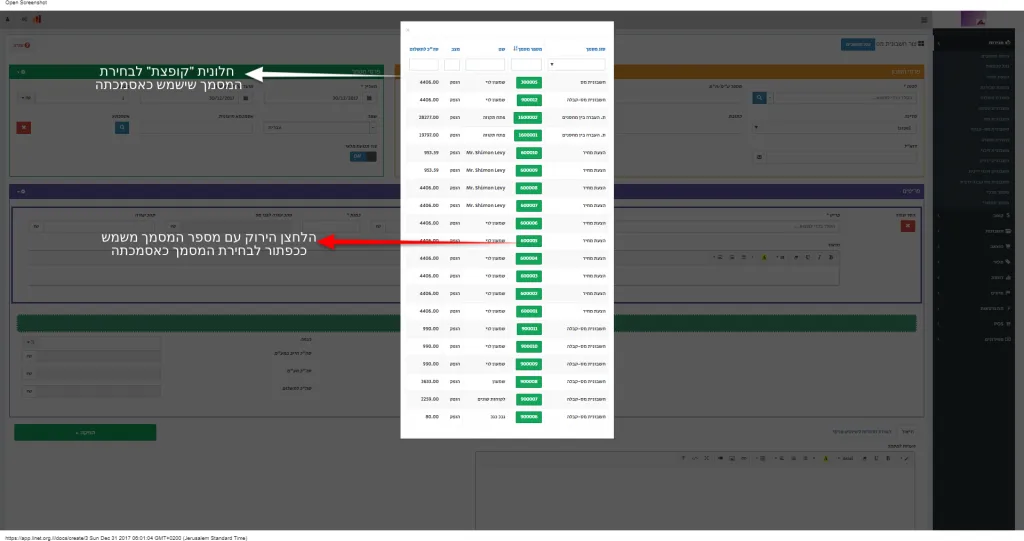Close the document selection popup

click(x=408, y=30)
